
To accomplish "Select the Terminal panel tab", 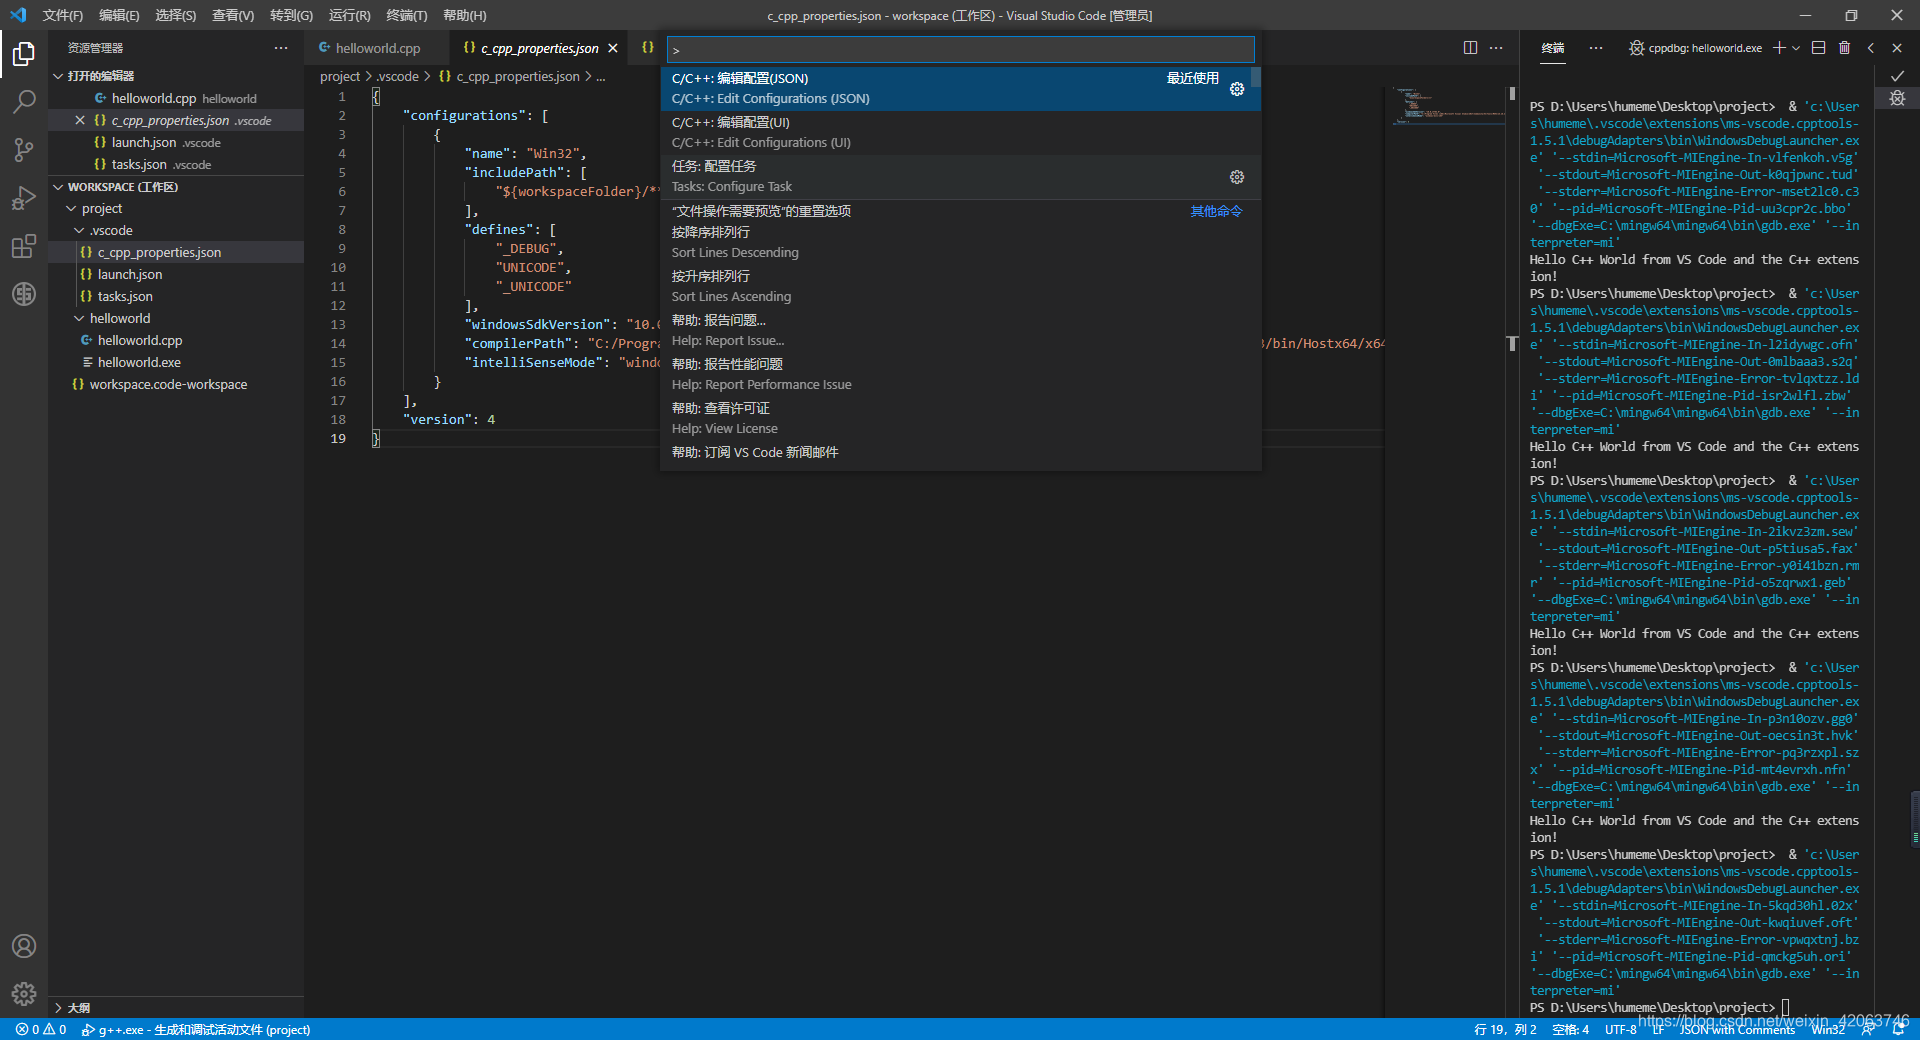I will pyautogui.click(x=1552, y=48).
